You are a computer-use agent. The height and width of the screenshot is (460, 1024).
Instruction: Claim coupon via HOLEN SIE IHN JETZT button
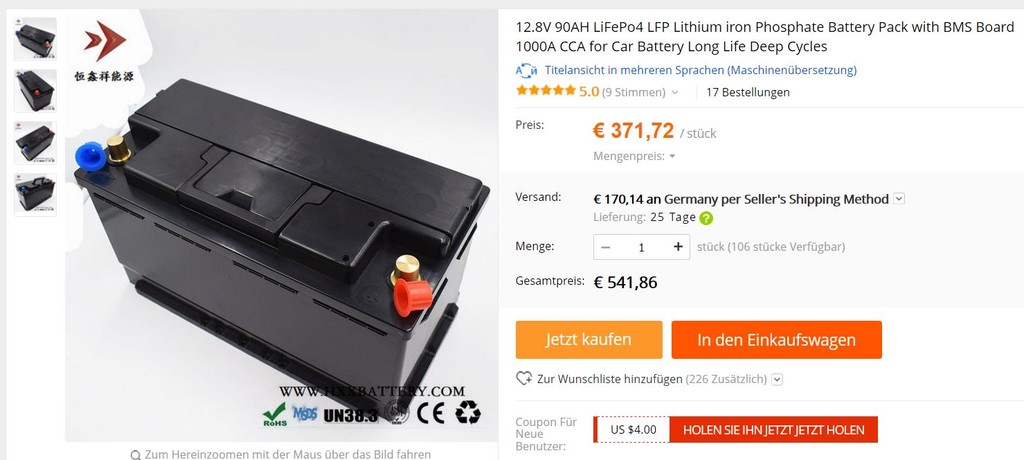pyautogui.click(x=773, y=429)
